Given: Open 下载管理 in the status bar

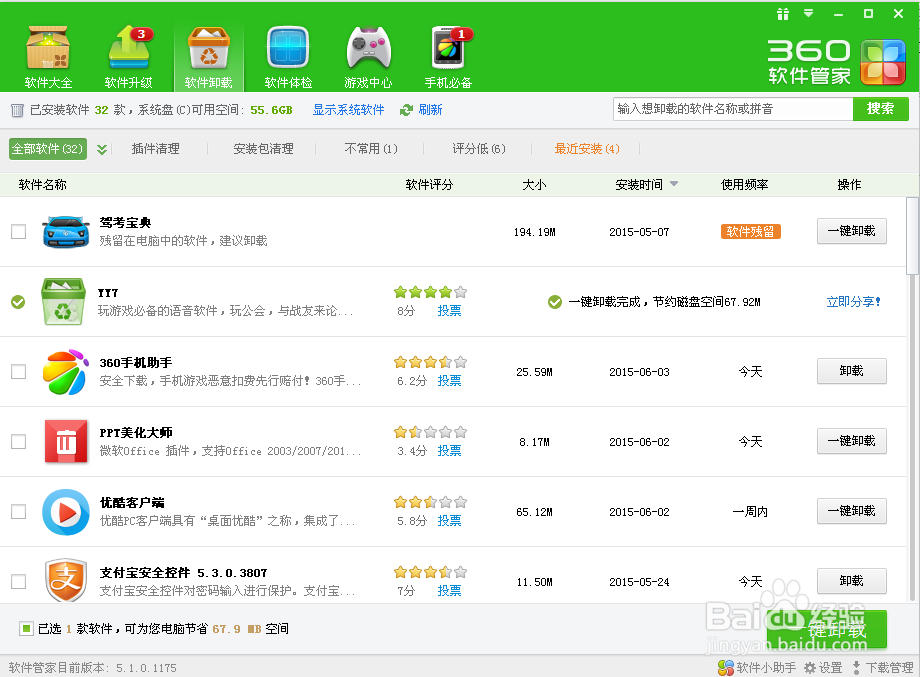Looking at the screenshot, I should click(883, 668).
